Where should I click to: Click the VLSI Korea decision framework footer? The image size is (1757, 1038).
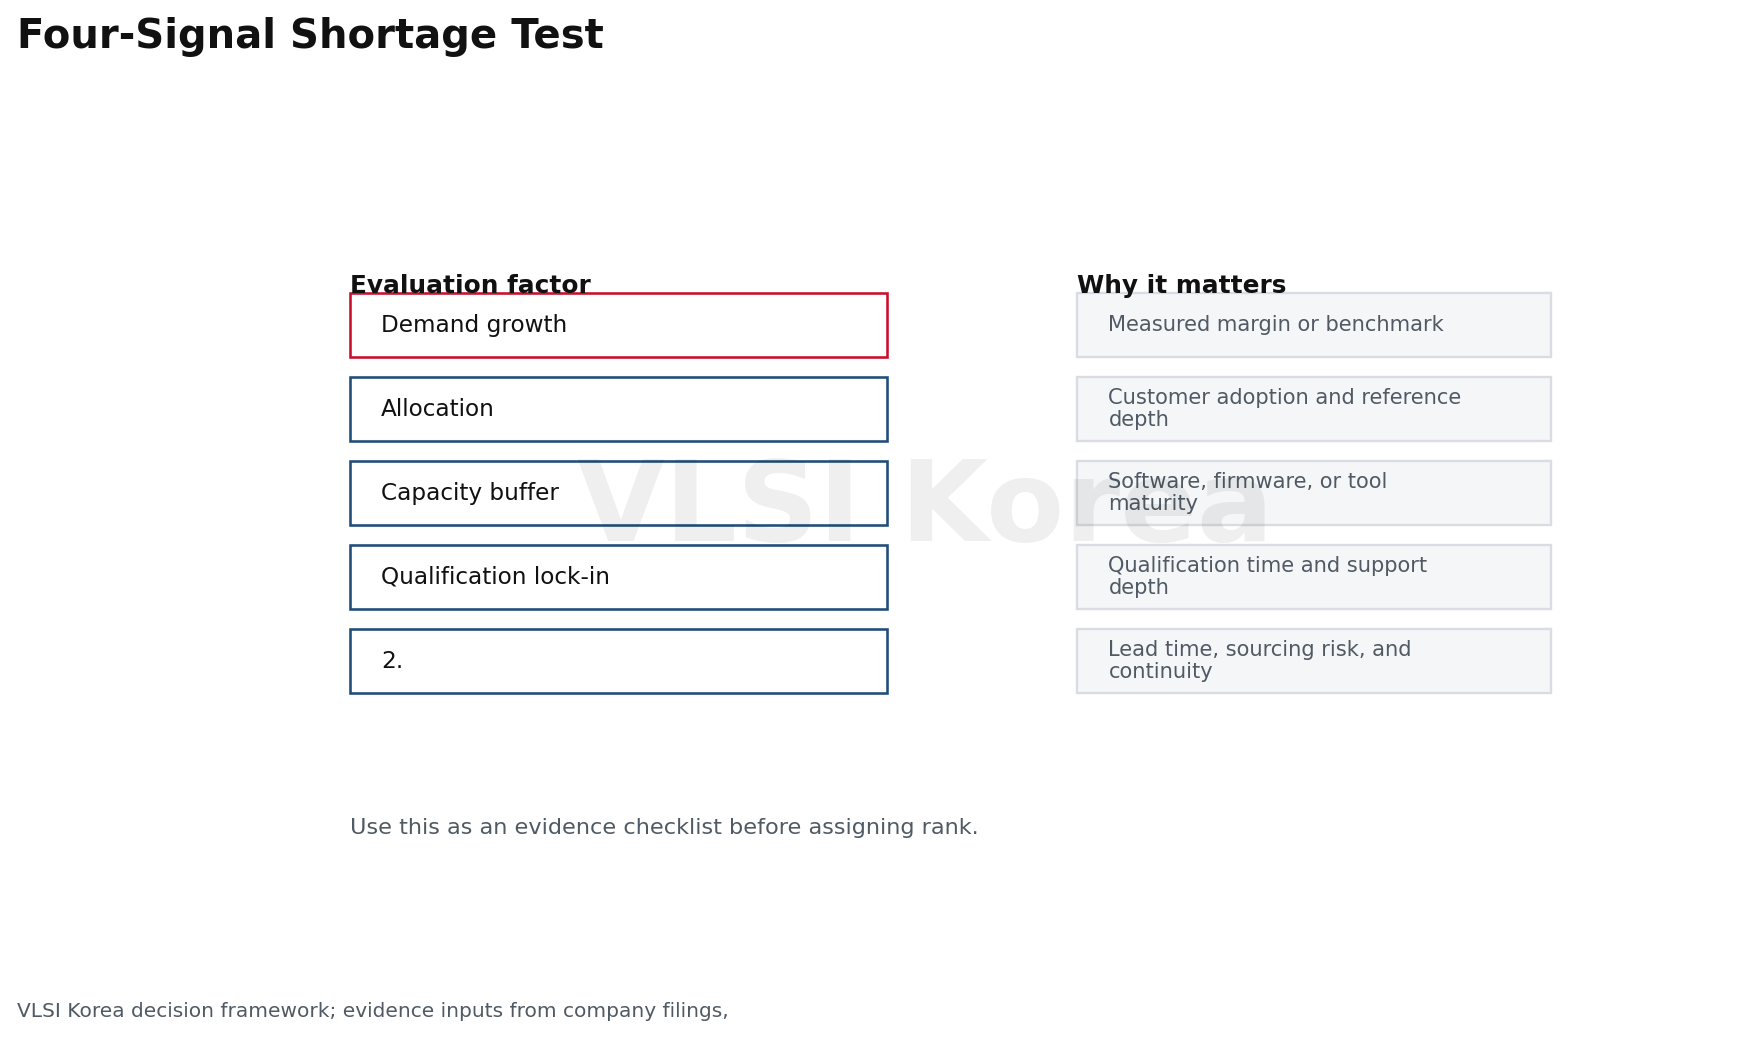click(372, 1011)
